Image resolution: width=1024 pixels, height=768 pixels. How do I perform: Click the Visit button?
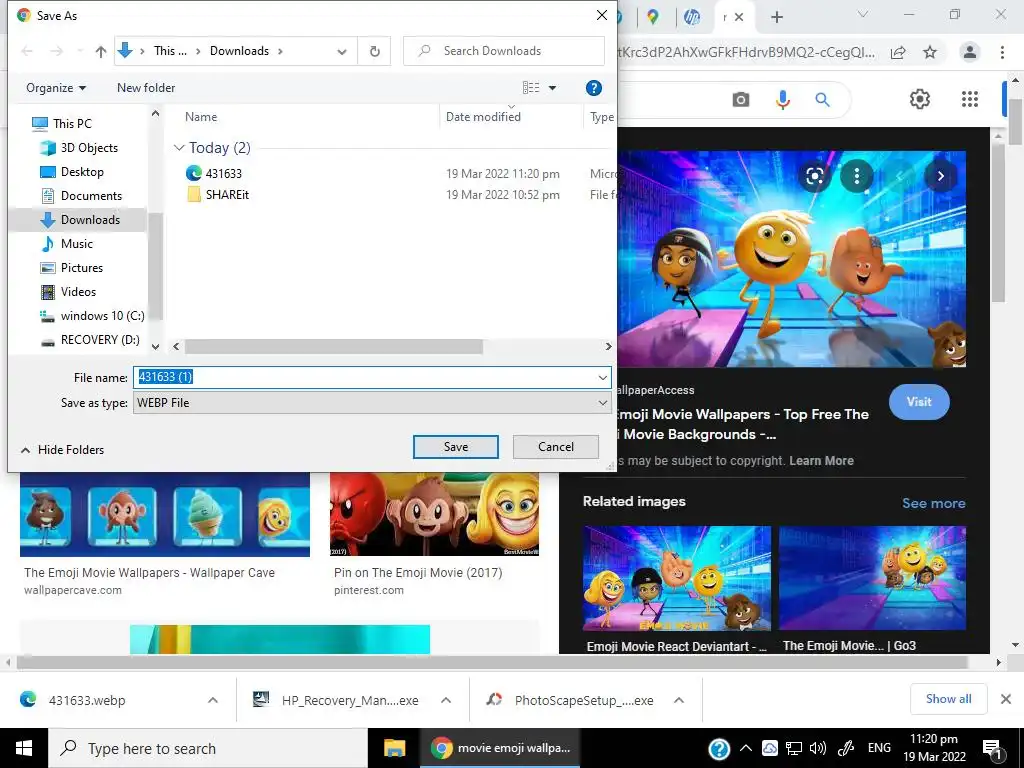[919, 402]
